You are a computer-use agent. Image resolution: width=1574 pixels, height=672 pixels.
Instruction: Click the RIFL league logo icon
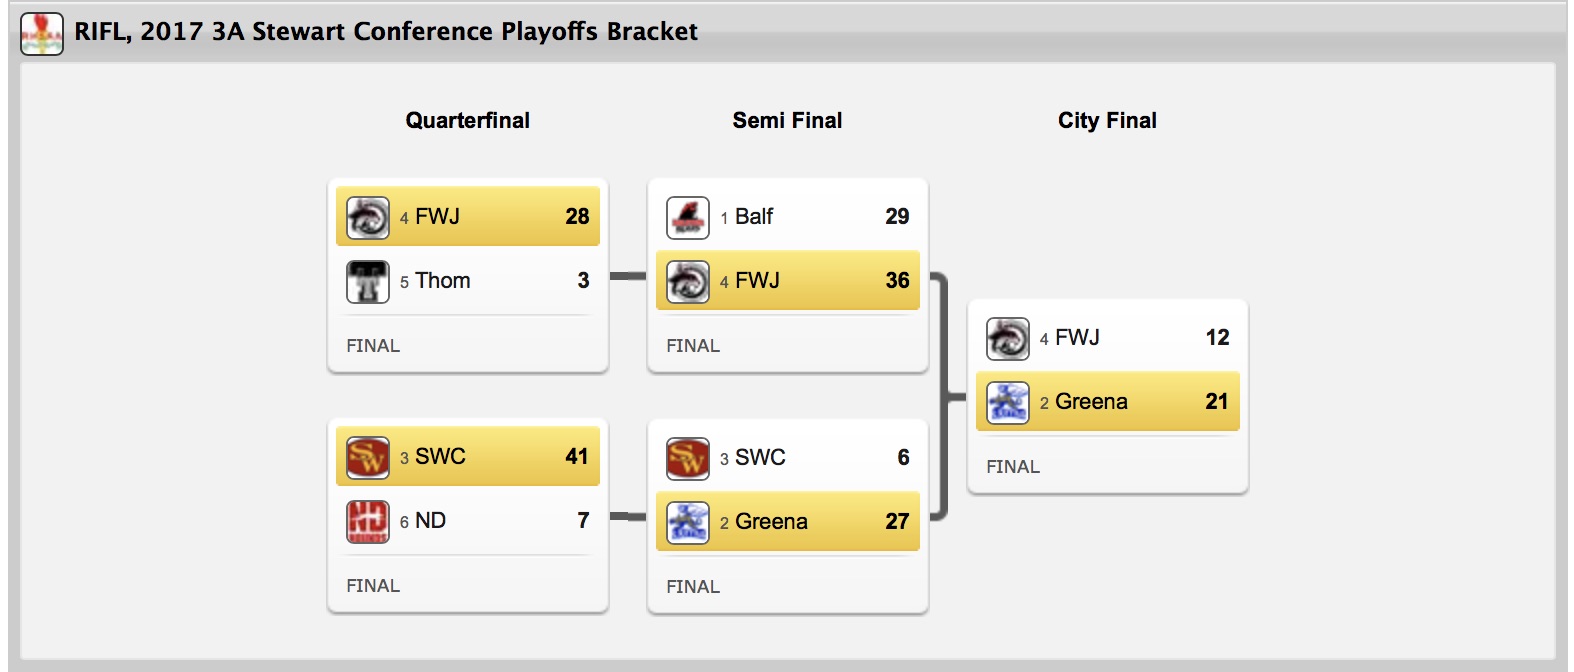pos(42,33)
